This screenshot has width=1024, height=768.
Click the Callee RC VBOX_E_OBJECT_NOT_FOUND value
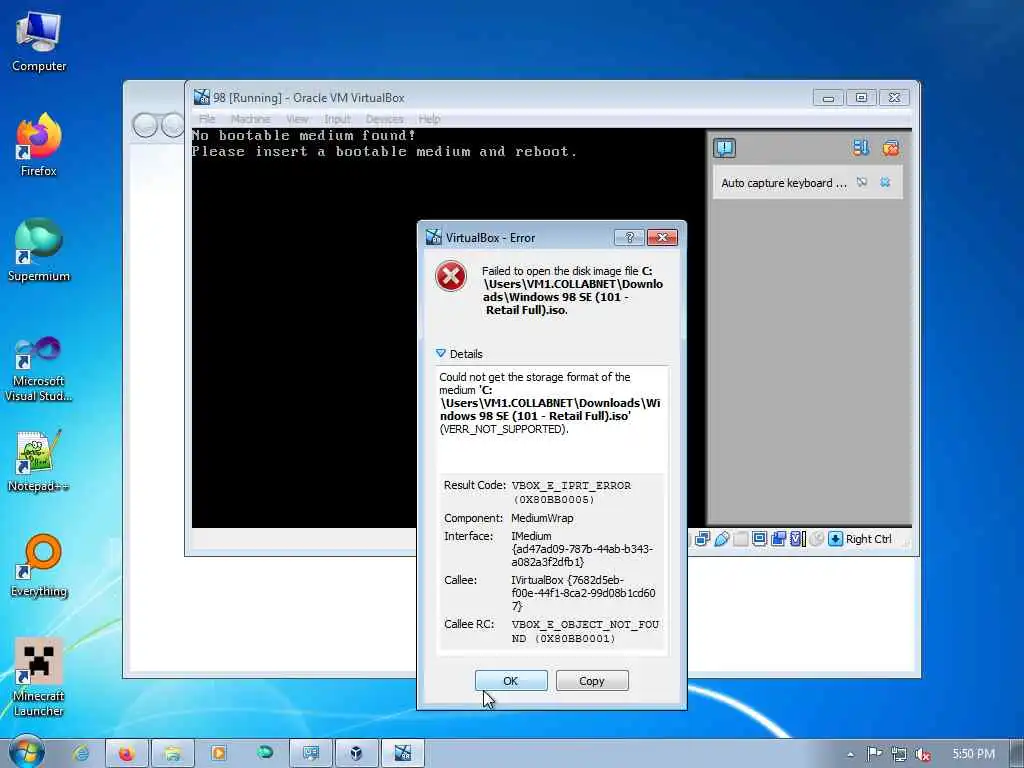(585, 631)
